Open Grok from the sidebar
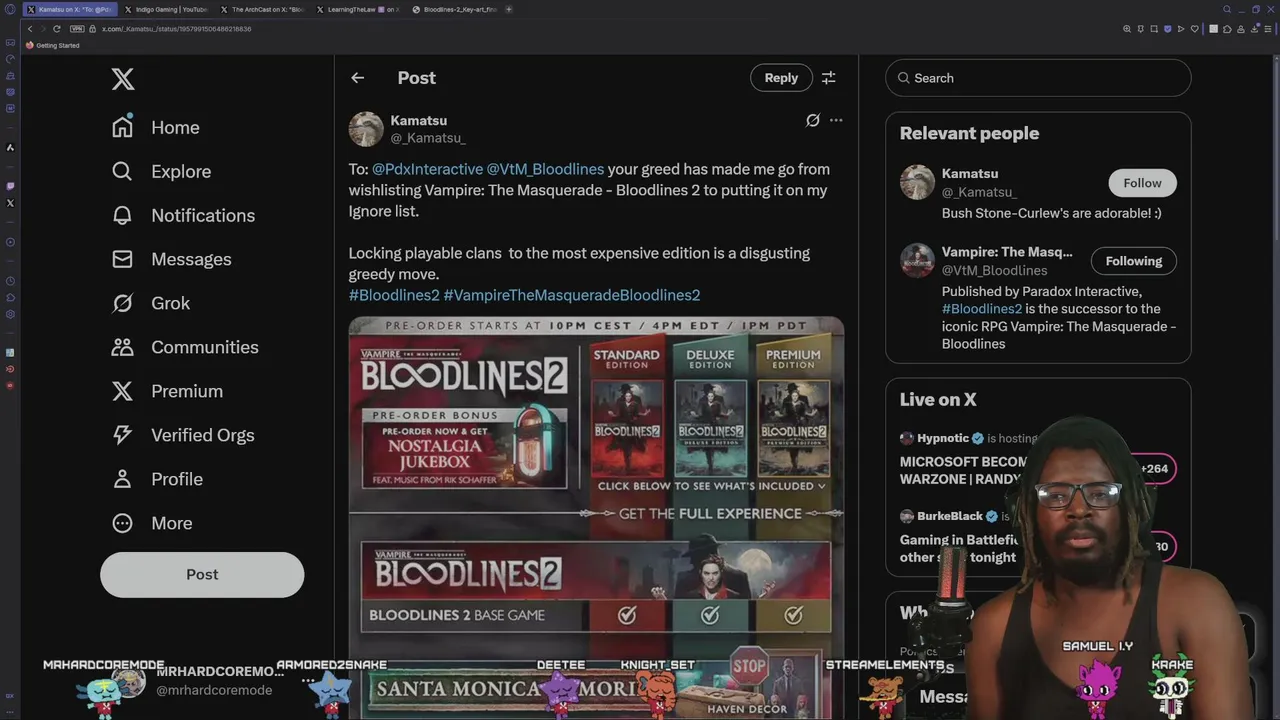1280x720 pixels. tap(150, 303)
